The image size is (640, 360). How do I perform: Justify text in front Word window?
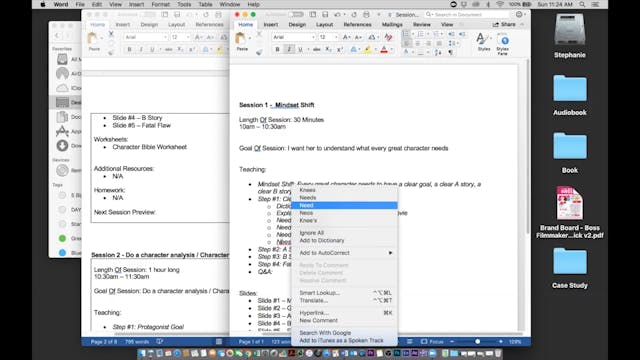[x=439, y=43]
